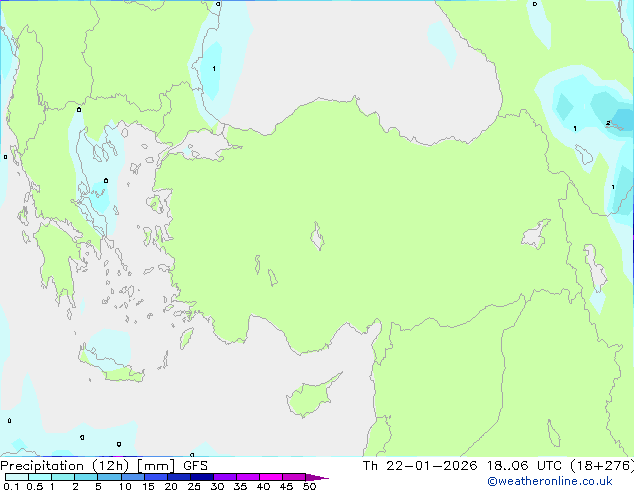Click the 35 to 40 mm legend swatch
The image size is (634, 490).
click(x=248, y=477)
